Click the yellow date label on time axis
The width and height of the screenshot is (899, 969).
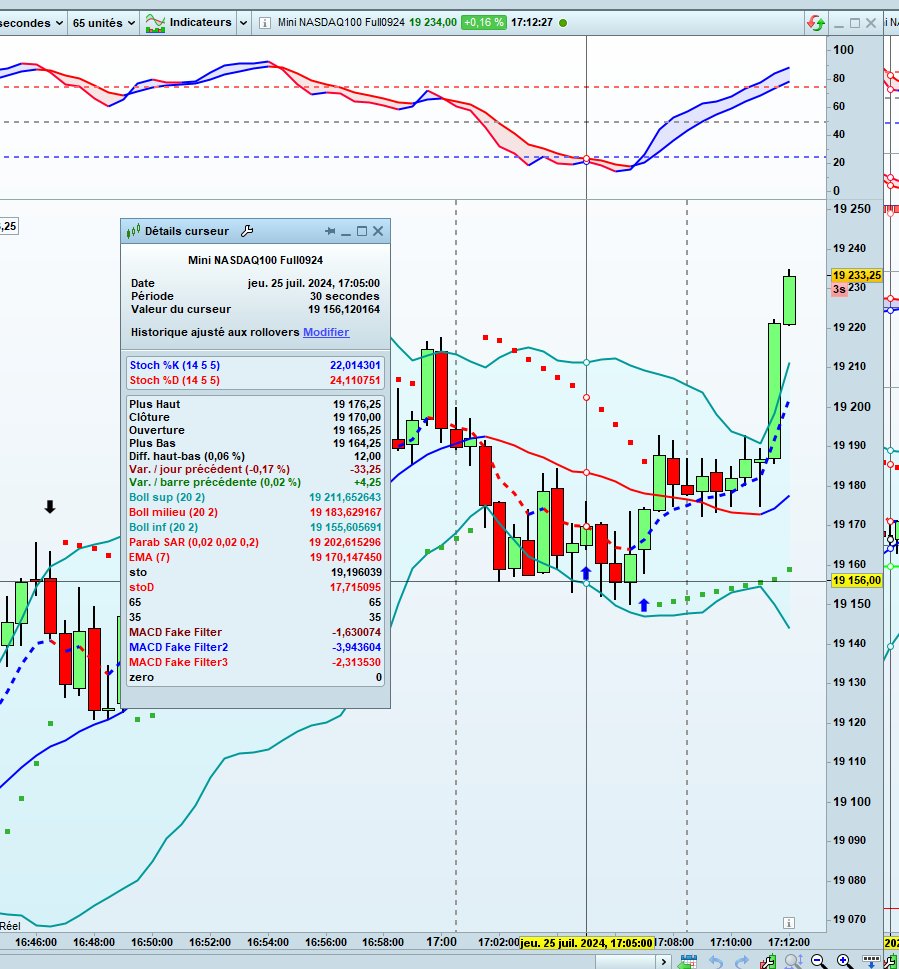point(586,943)
